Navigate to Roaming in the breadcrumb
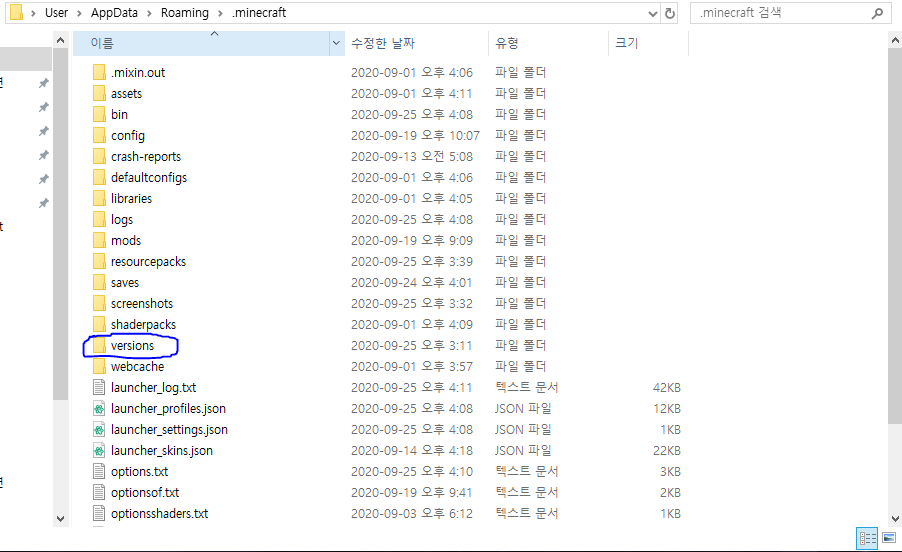Screen dimensions: 902x552 click(x=185, y=13)
